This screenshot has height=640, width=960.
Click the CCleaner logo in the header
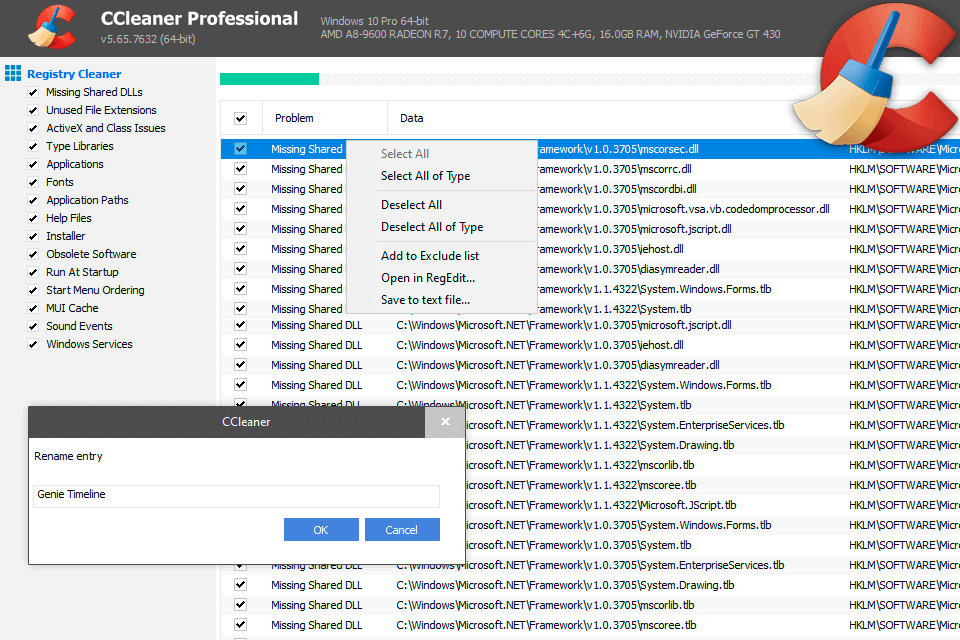coord(53,27)
